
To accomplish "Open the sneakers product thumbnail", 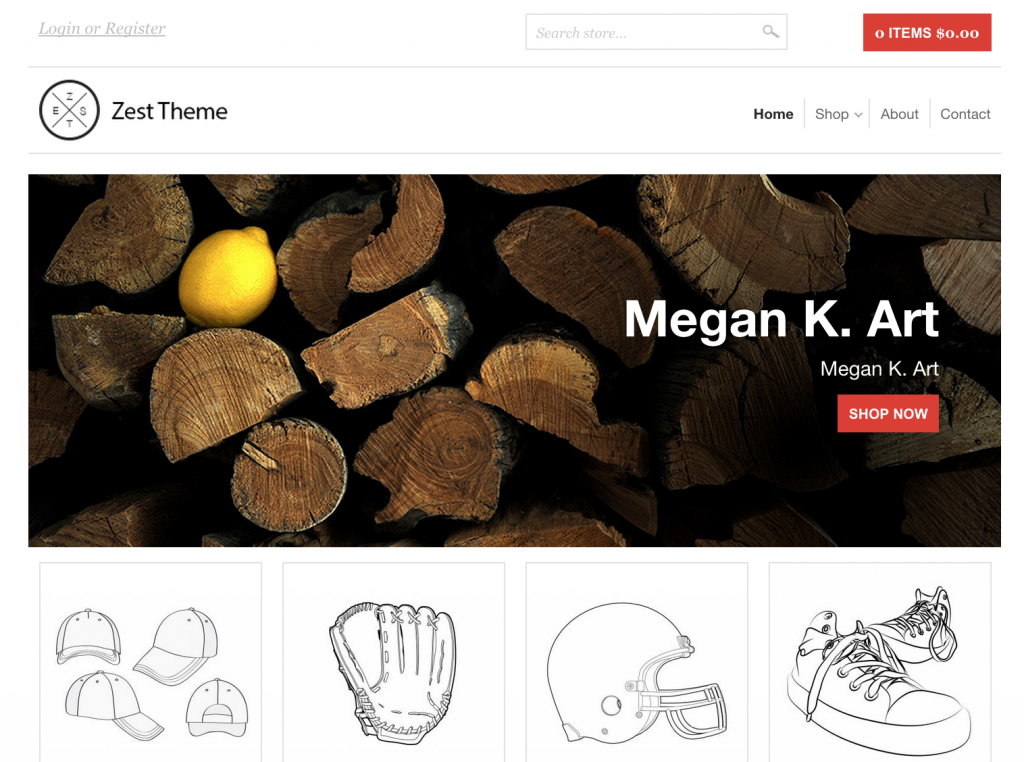I will click(x=880, y=662).
